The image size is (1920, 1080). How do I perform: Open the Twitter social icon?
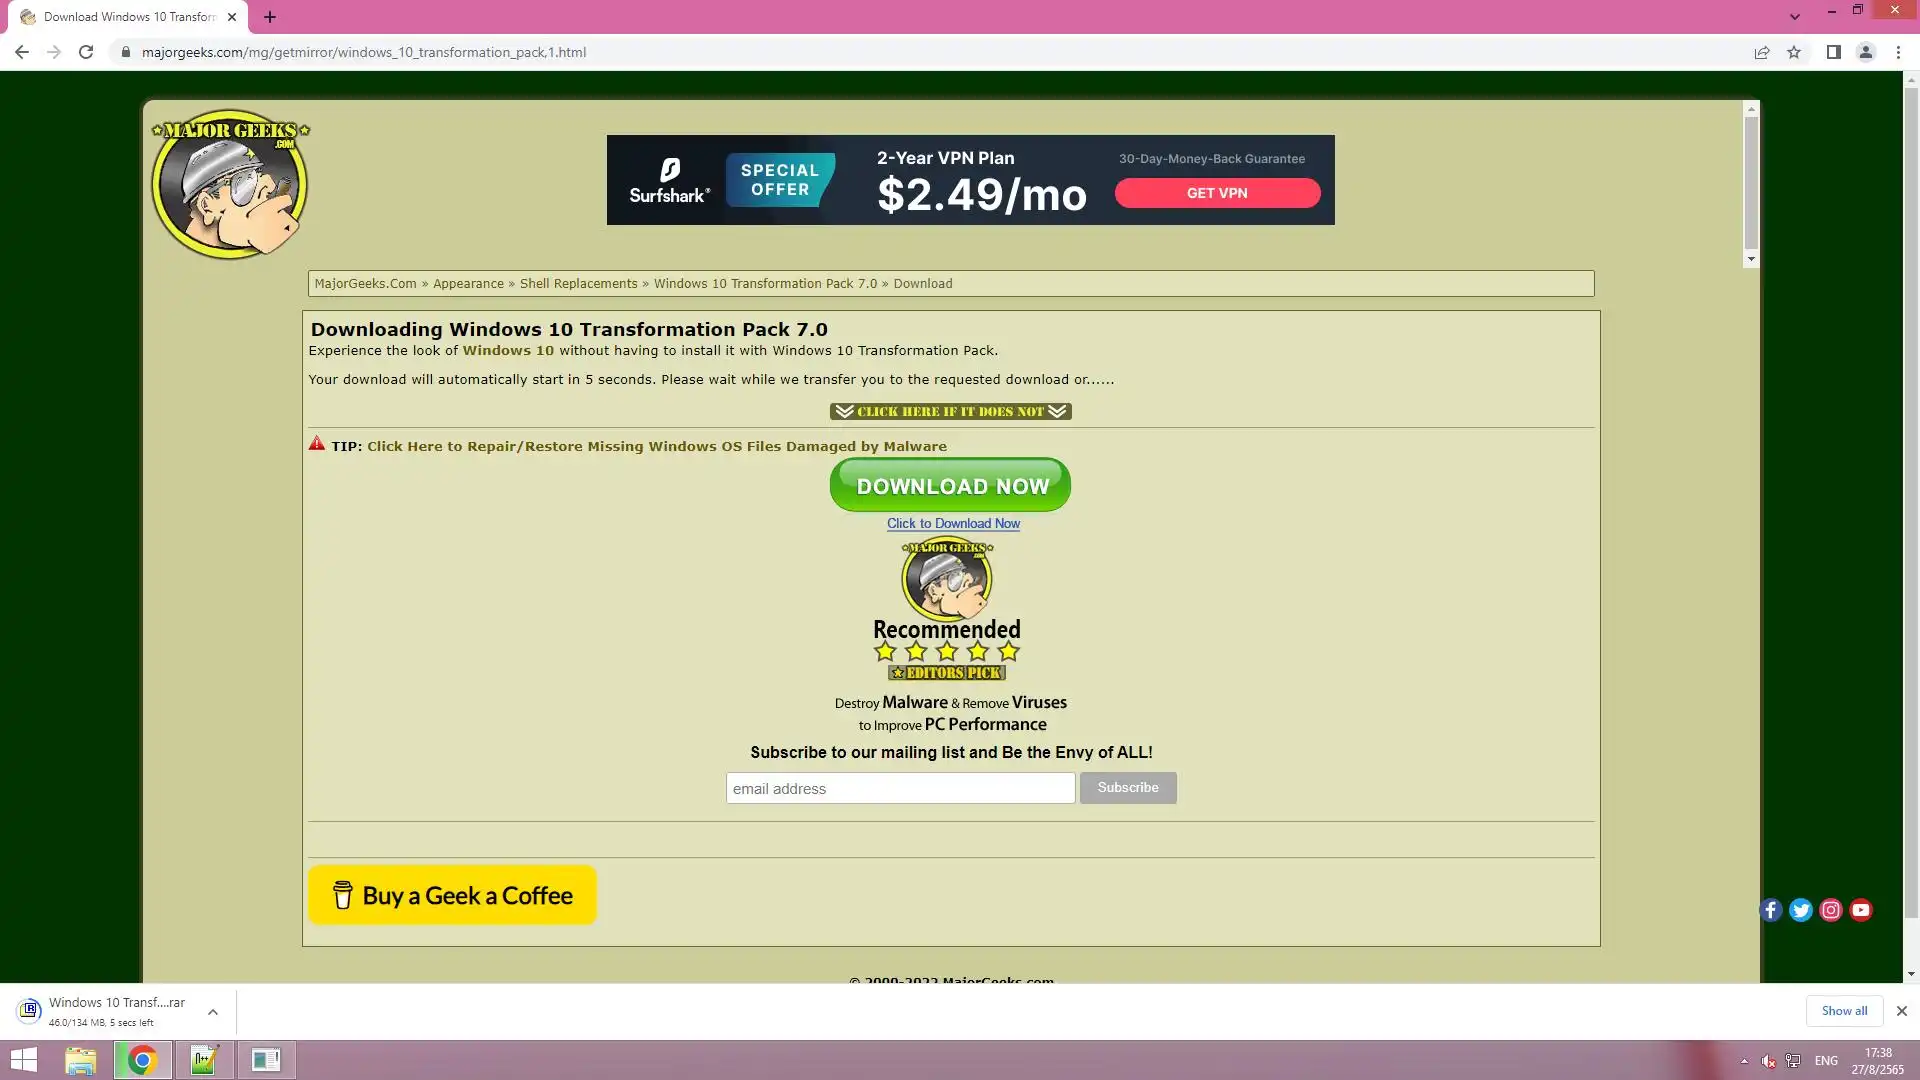tap(1800, 910)
